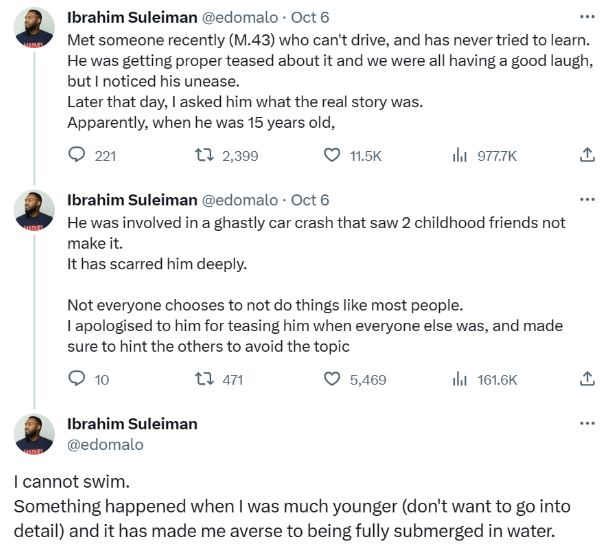
Task: Click the Oct 6 timestamp on the second tweet
Action: (x=309, y=200)
